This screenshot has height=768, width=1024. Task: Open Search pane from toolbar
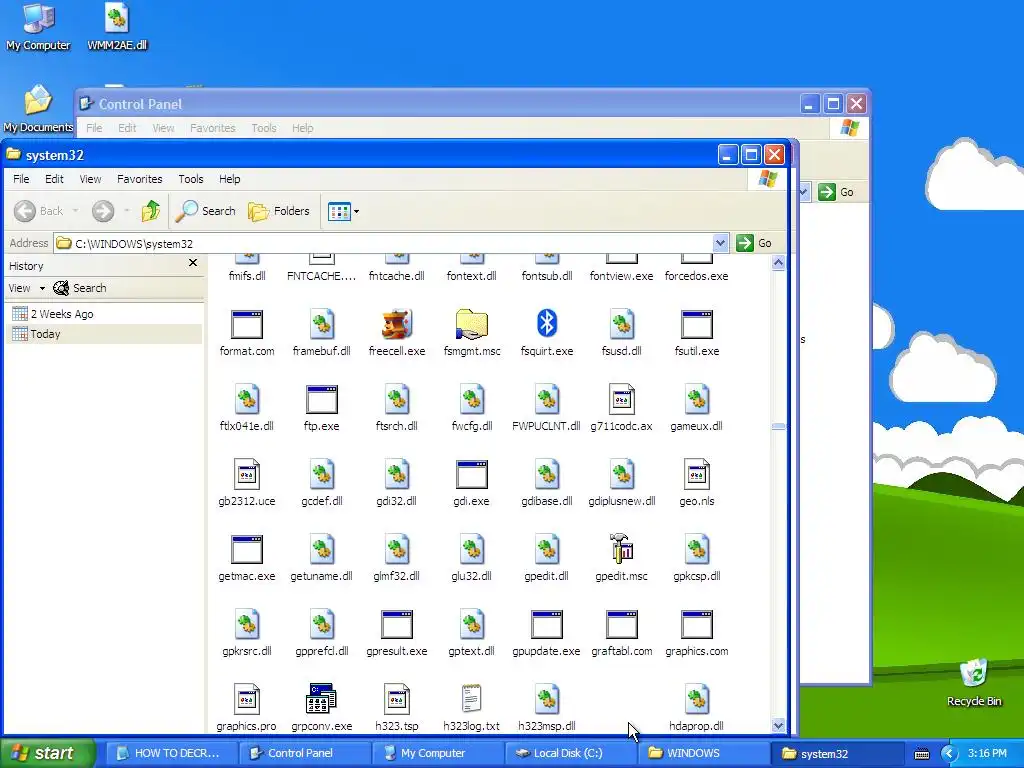(205, 211)
